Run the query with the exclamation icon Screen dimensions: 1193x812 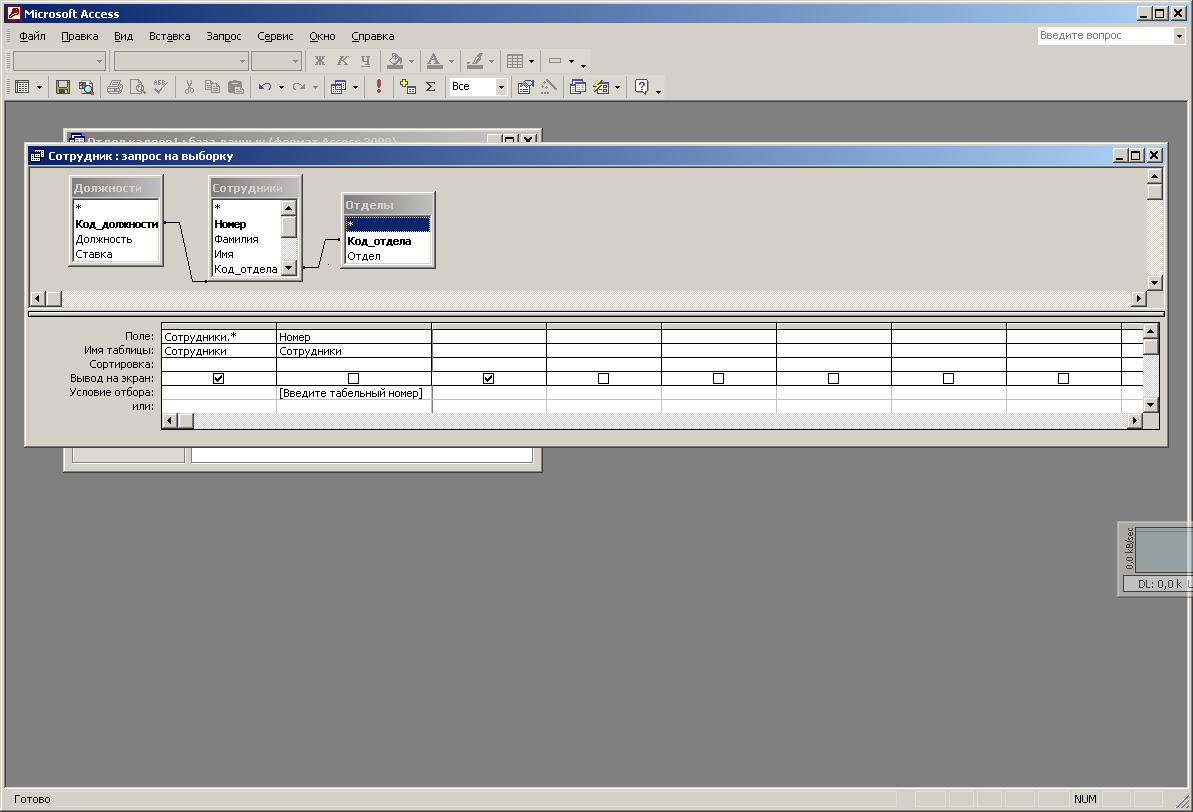pyautogui.click(x=379, y=87)
